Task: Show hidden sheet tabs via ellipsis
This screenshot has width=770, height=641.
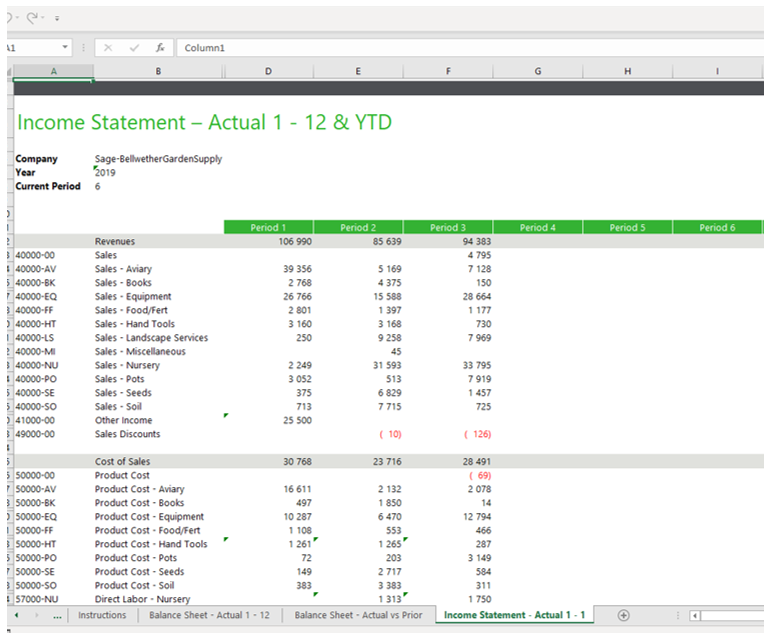Action: click(x=57, y=615)
